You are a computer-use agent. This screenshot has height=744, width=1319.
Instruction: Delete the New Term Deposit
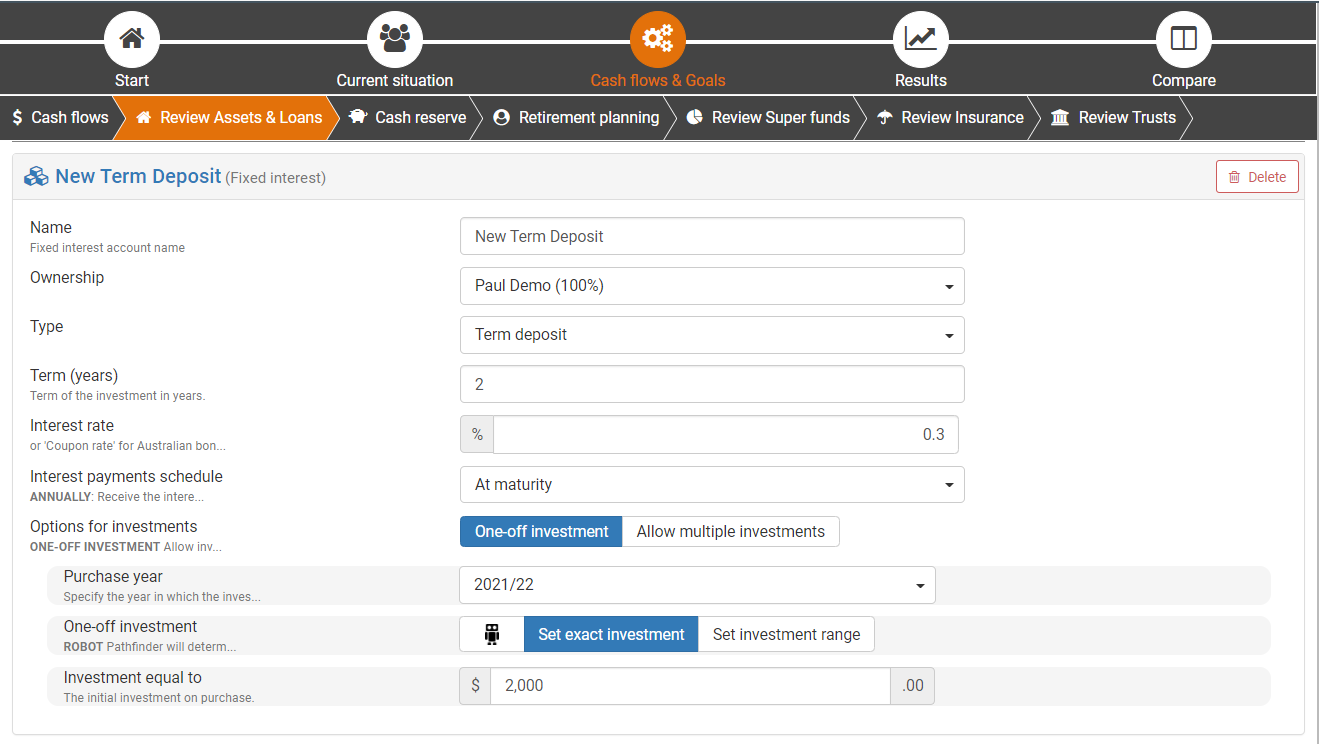[x=1257, y=177]
